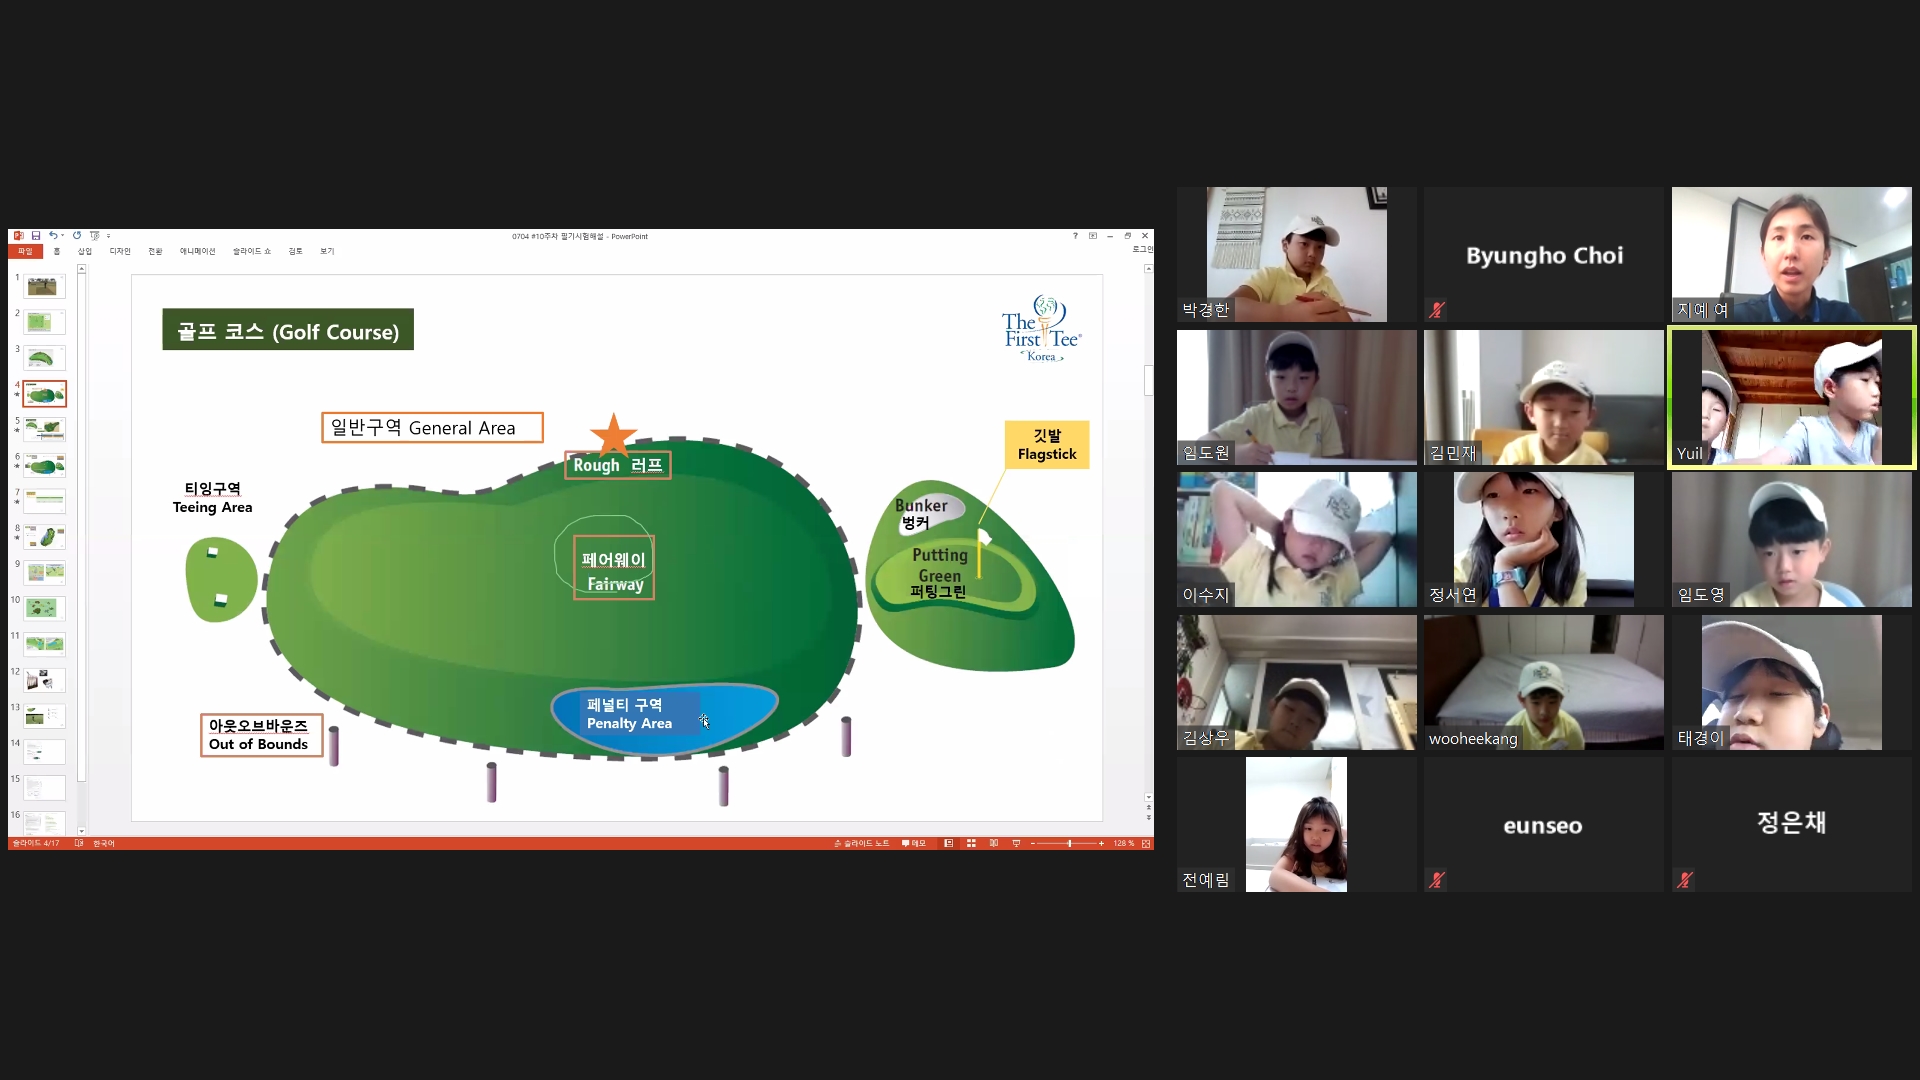Toggle the slide notes (슬라이드 노트) pane
The width and height of the screenshot is (1920, 1080).
pos(862,843)
